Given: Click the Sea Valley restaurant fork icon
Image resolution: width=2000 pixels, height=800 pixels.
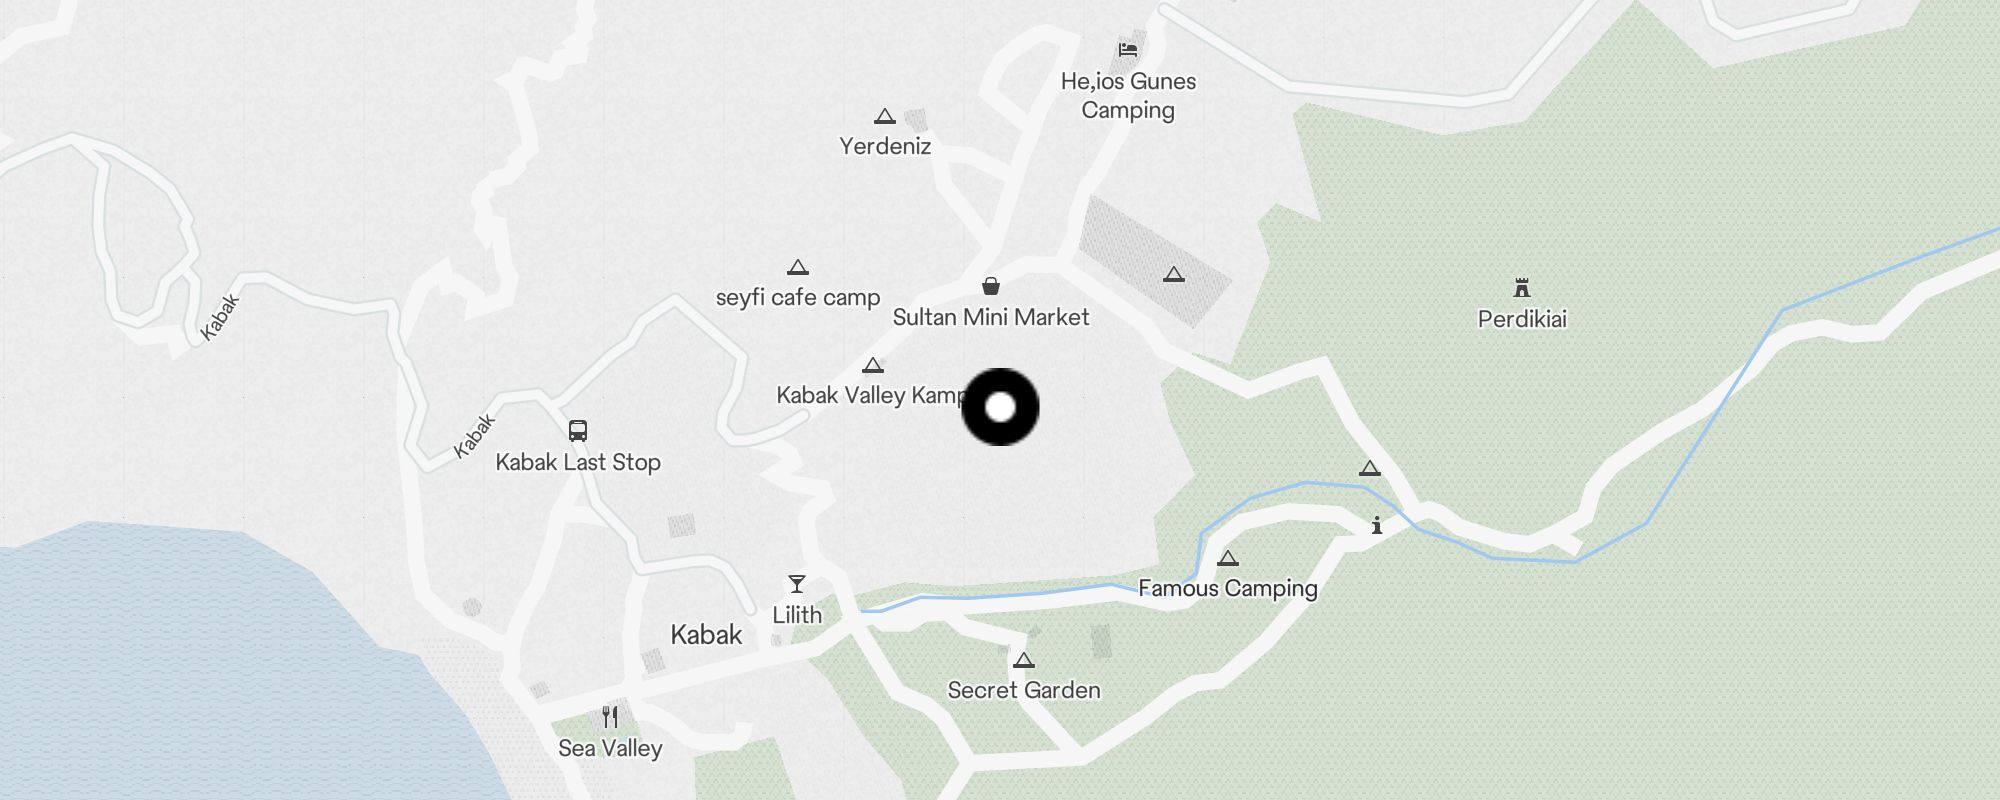Looking at the screenshot, I should tap(610, 717).
